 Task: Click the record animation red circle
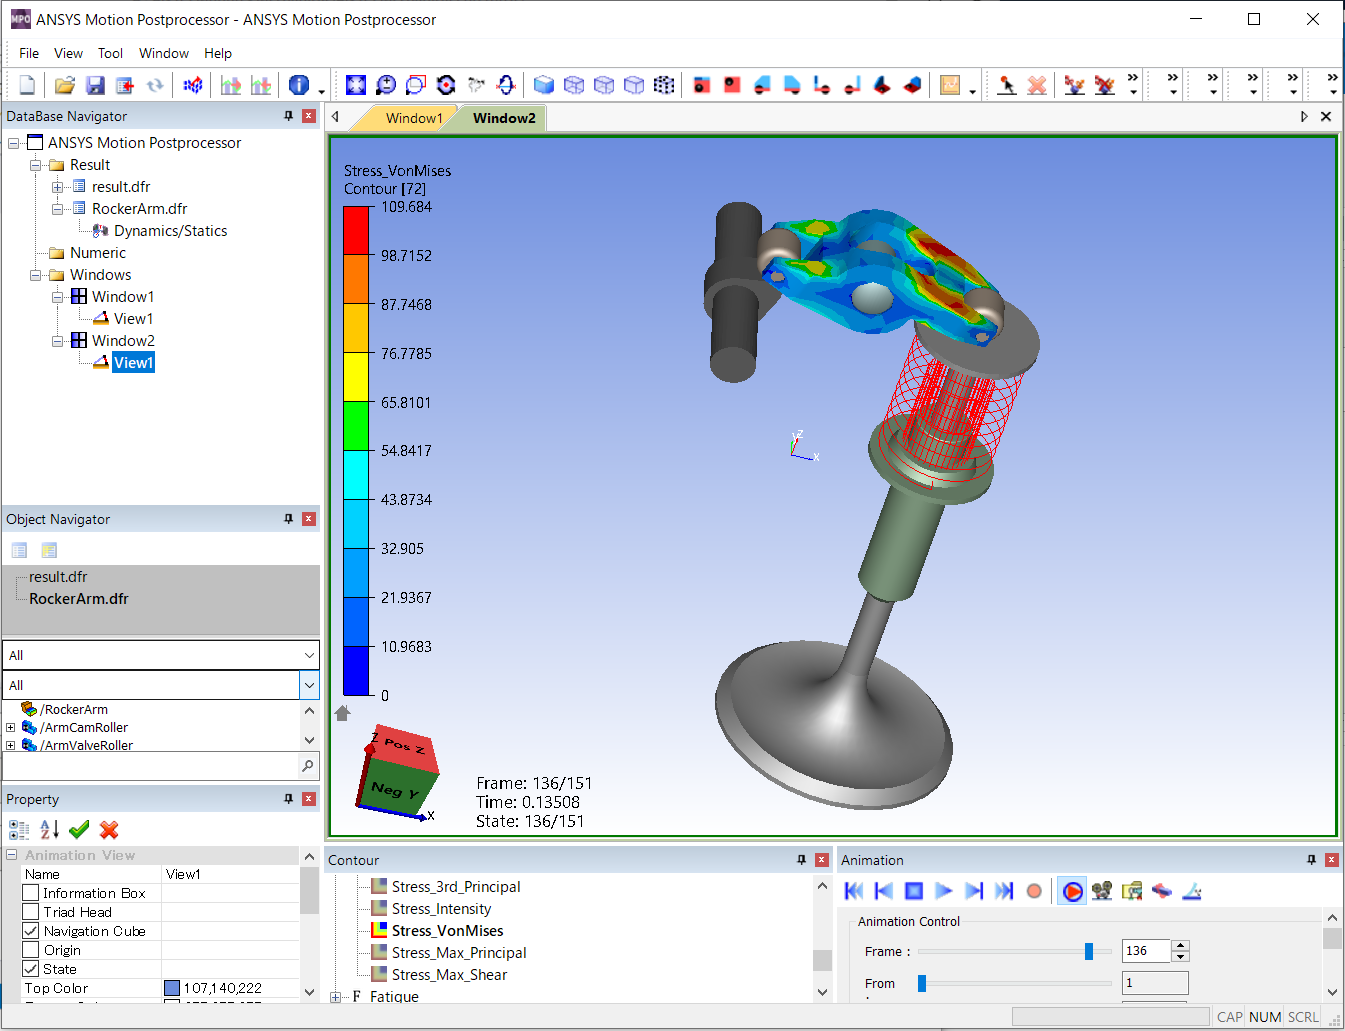click(1034, 890)
